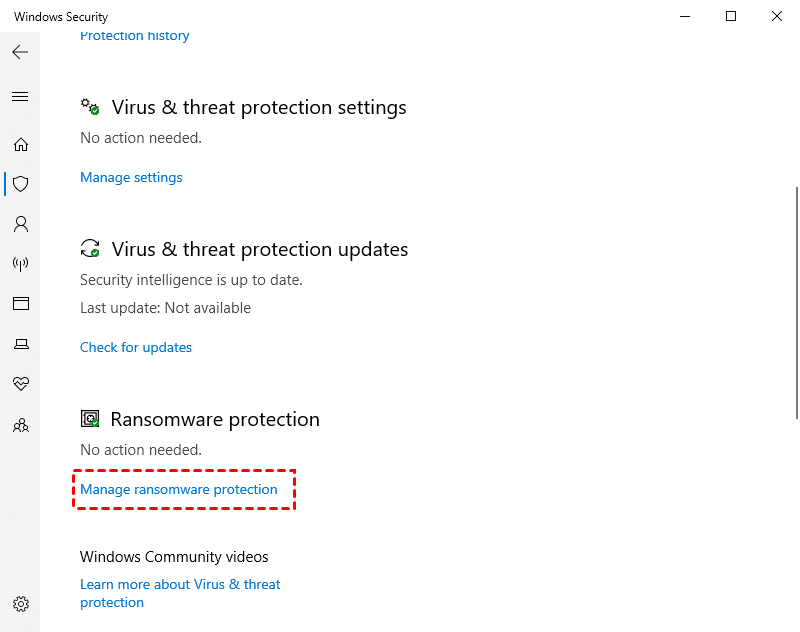The image size is (800, 632).
Task: Click the back arrow at top left
Action: point(20,52)
